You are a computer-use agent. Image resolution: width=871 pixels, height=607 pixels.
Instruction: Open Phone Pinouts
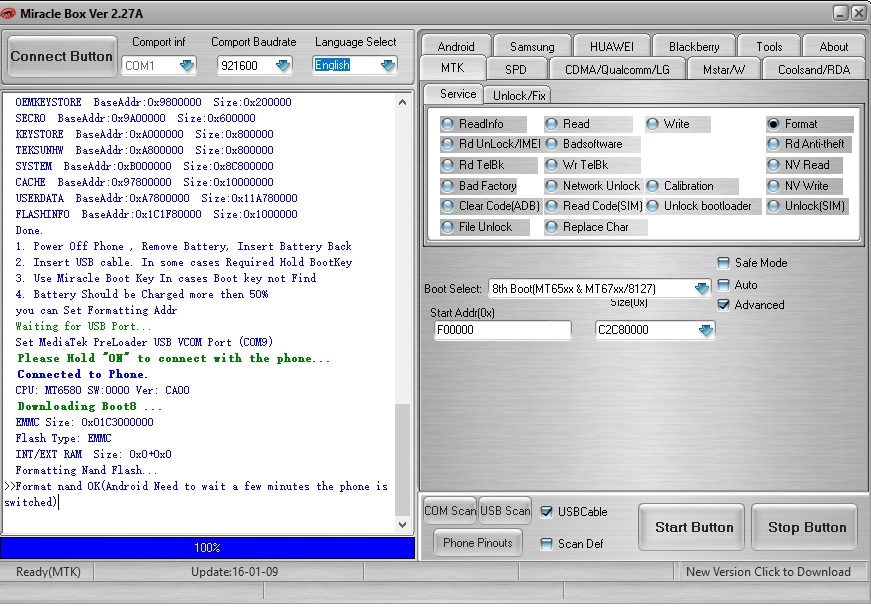[x=478, y=543]
